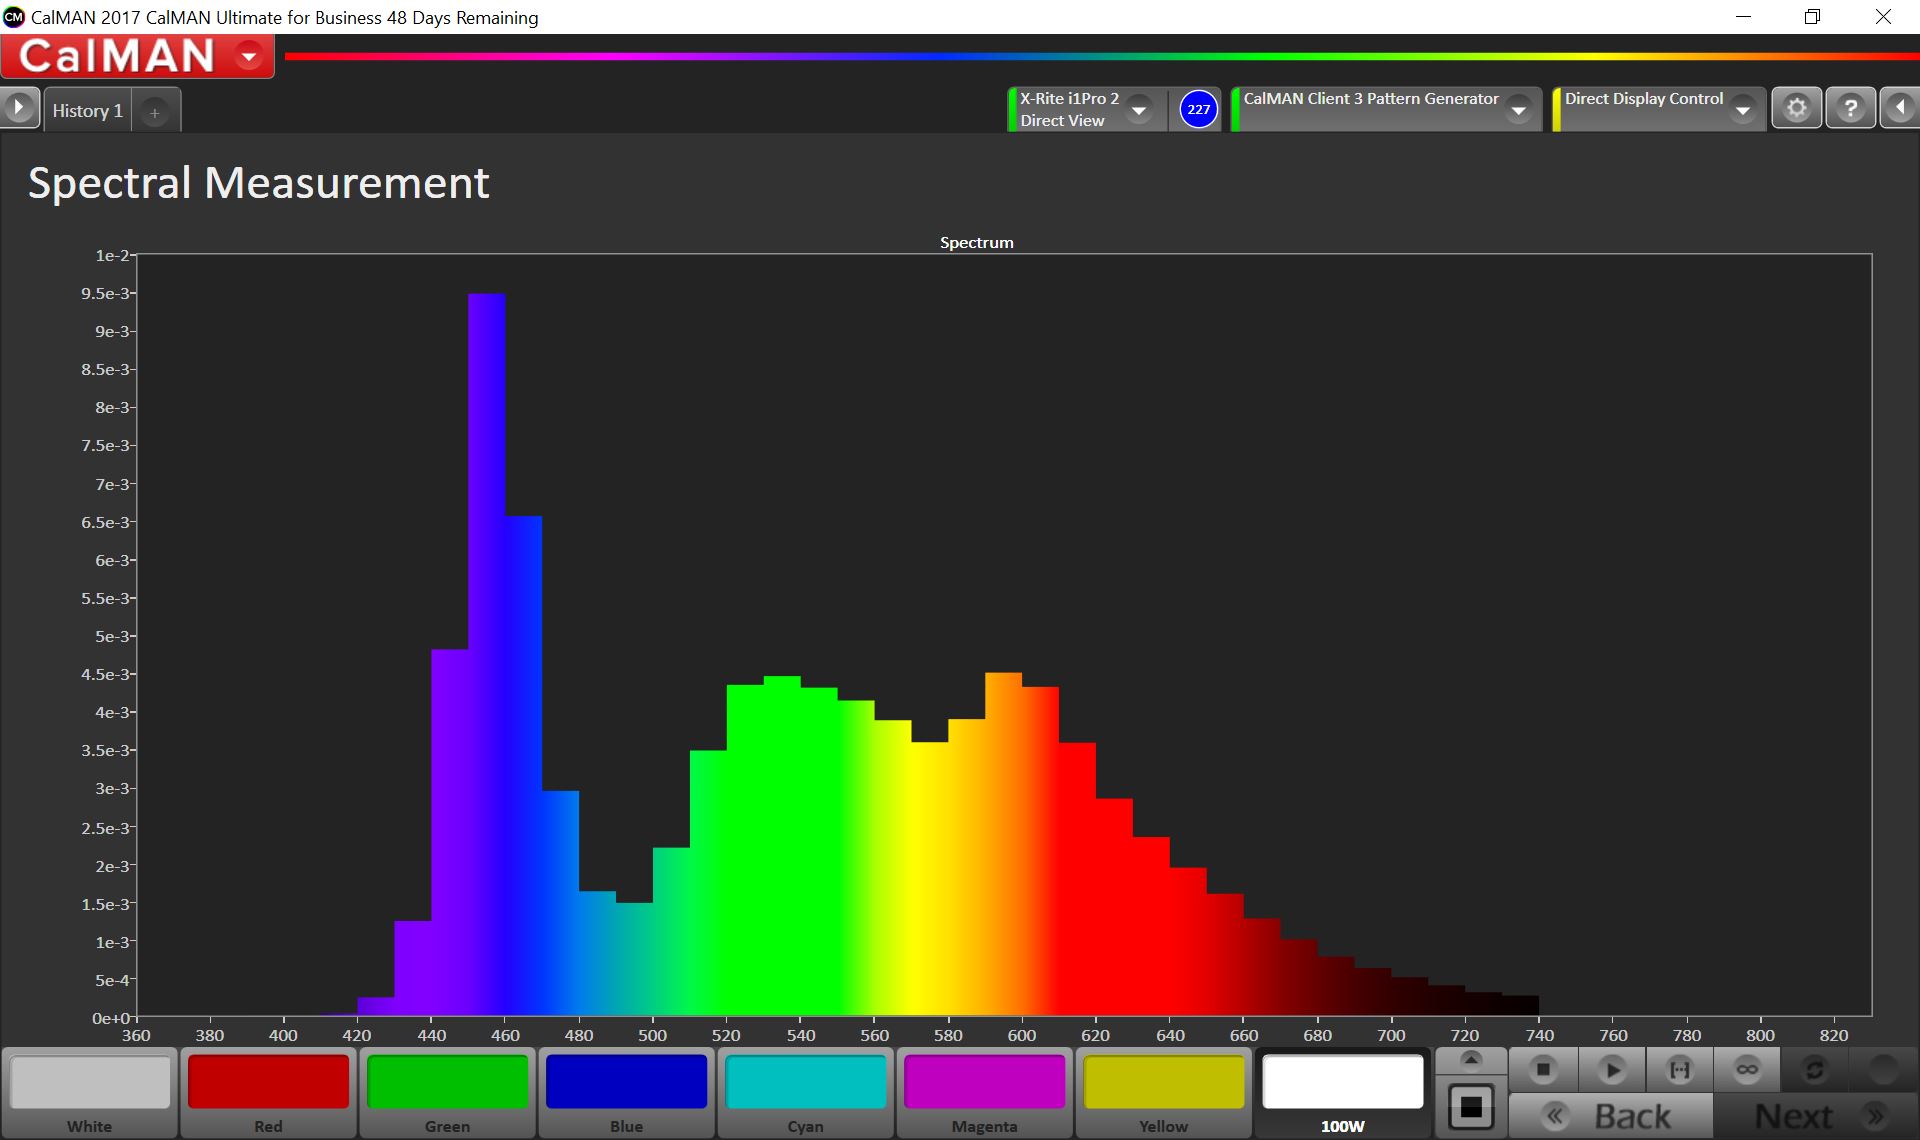
Task: Open CalMAN Client 3 Pattern Generator dropdown
Action: tap(1519, 110)
